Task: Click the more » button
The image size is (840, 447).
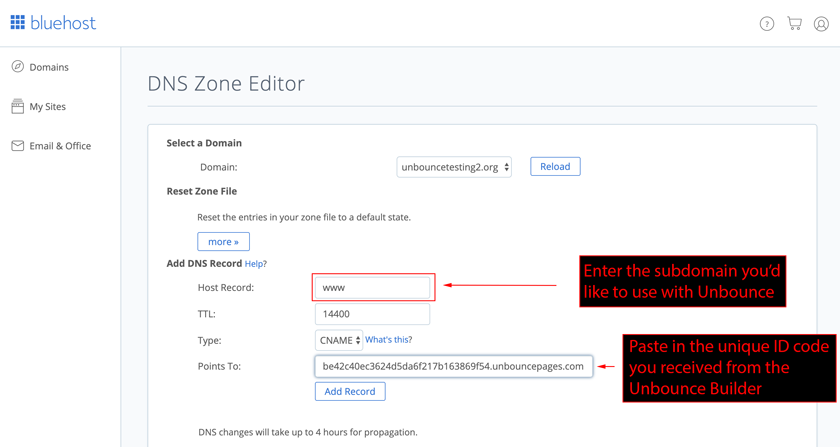Action: (x=223, y=242)
